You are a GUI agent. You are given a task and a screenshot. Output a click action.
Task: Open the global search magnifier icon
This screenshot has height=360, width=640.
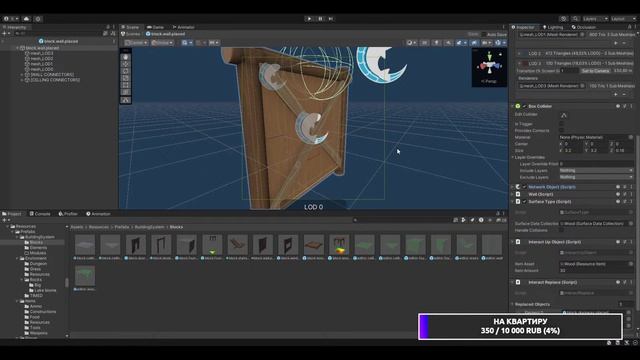576,19
